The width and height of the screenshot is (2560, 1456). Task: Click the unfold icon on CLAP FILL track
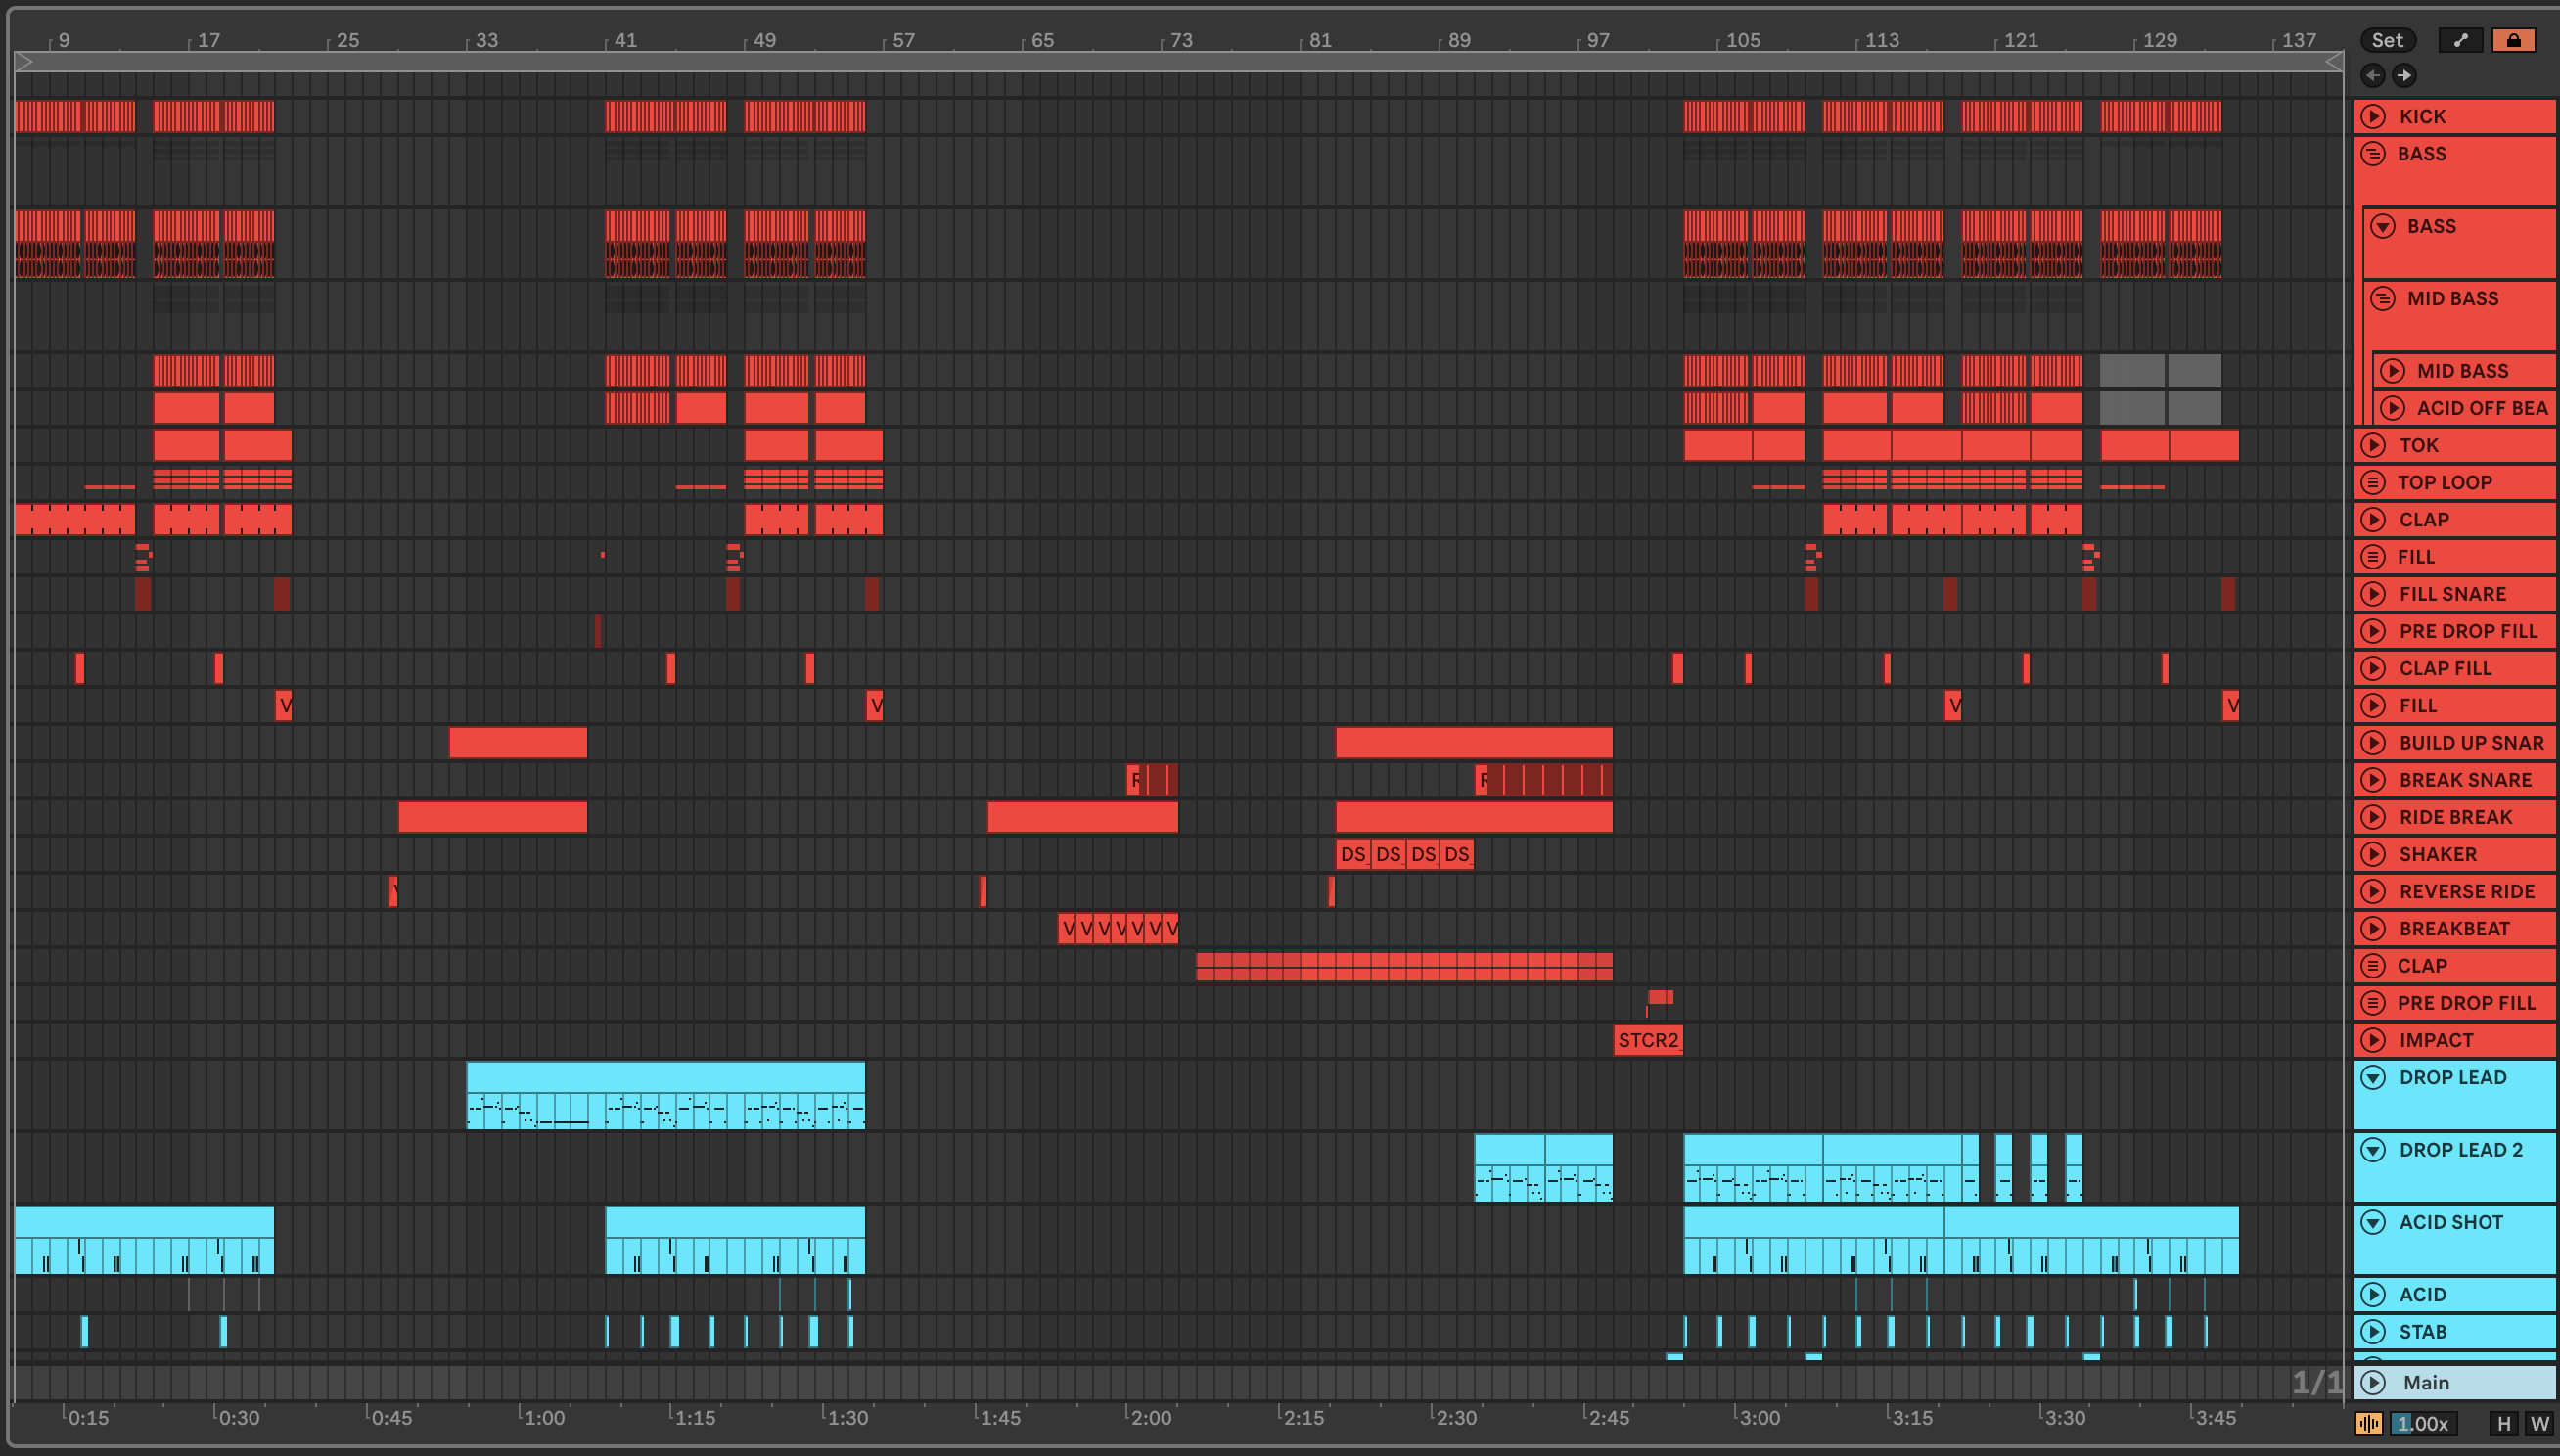coord(2373,668)
